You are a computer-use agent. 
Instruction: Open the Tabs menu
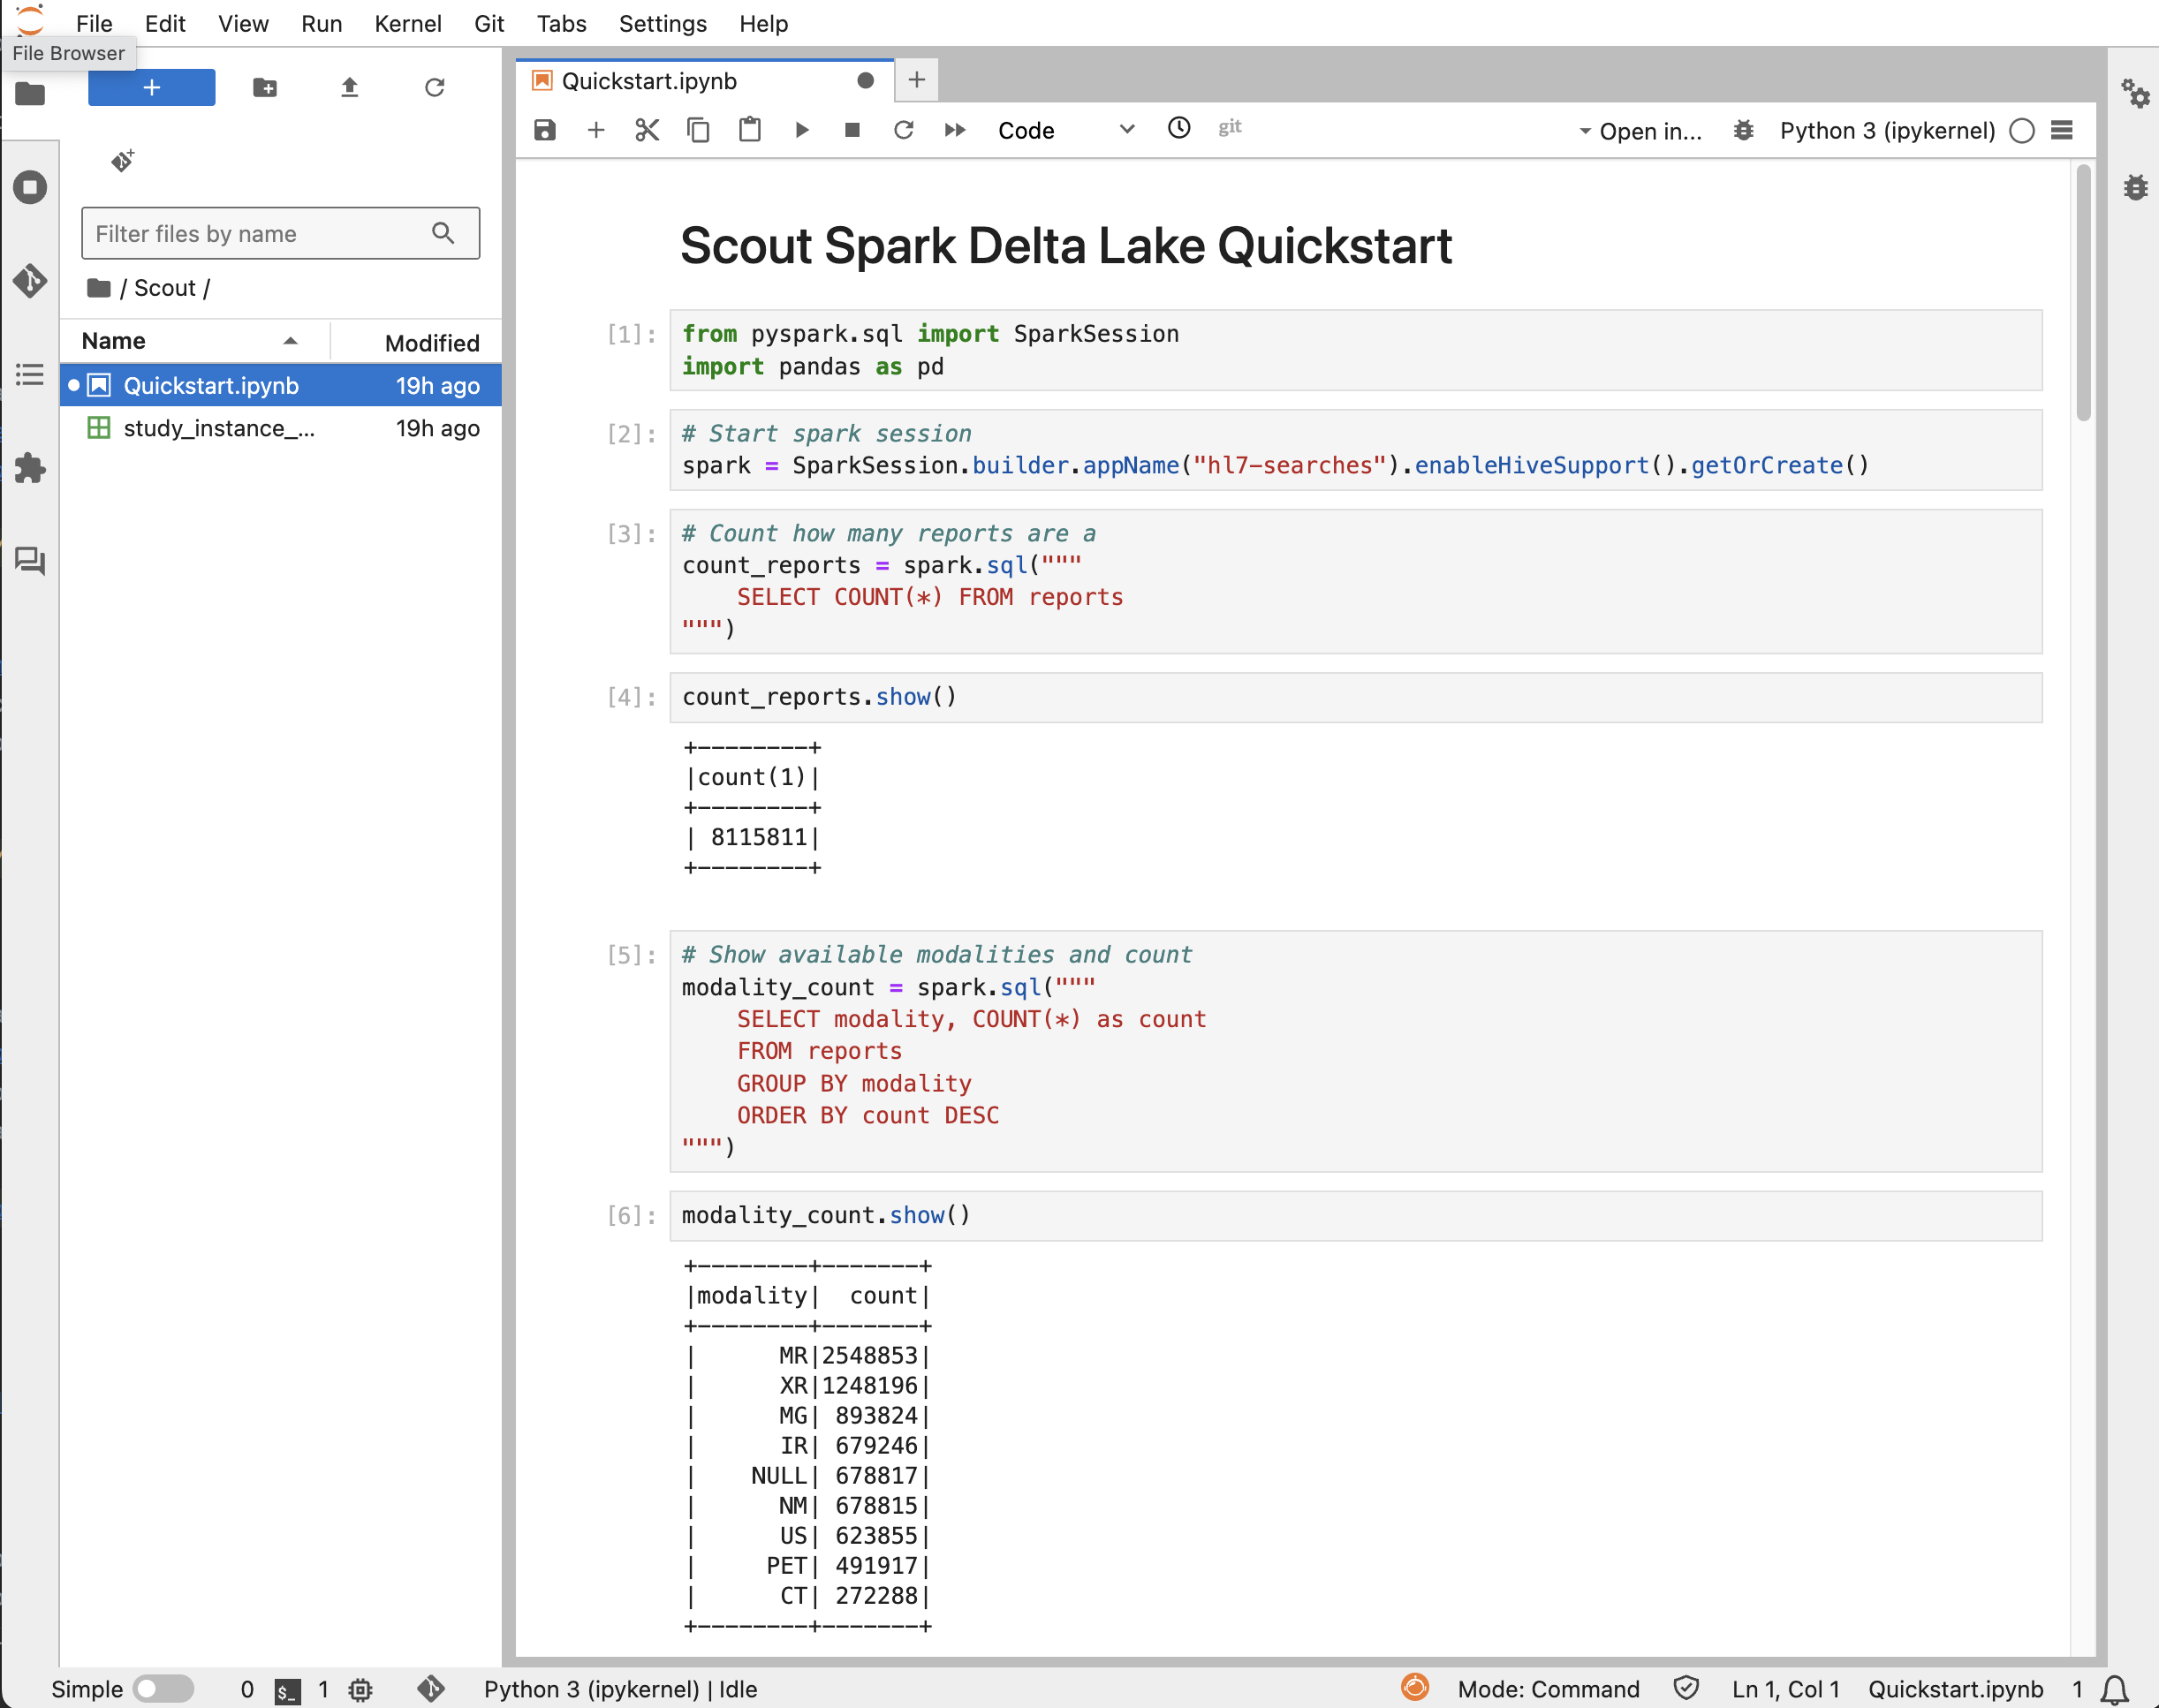pyautogui.click(x=561, y=23)
